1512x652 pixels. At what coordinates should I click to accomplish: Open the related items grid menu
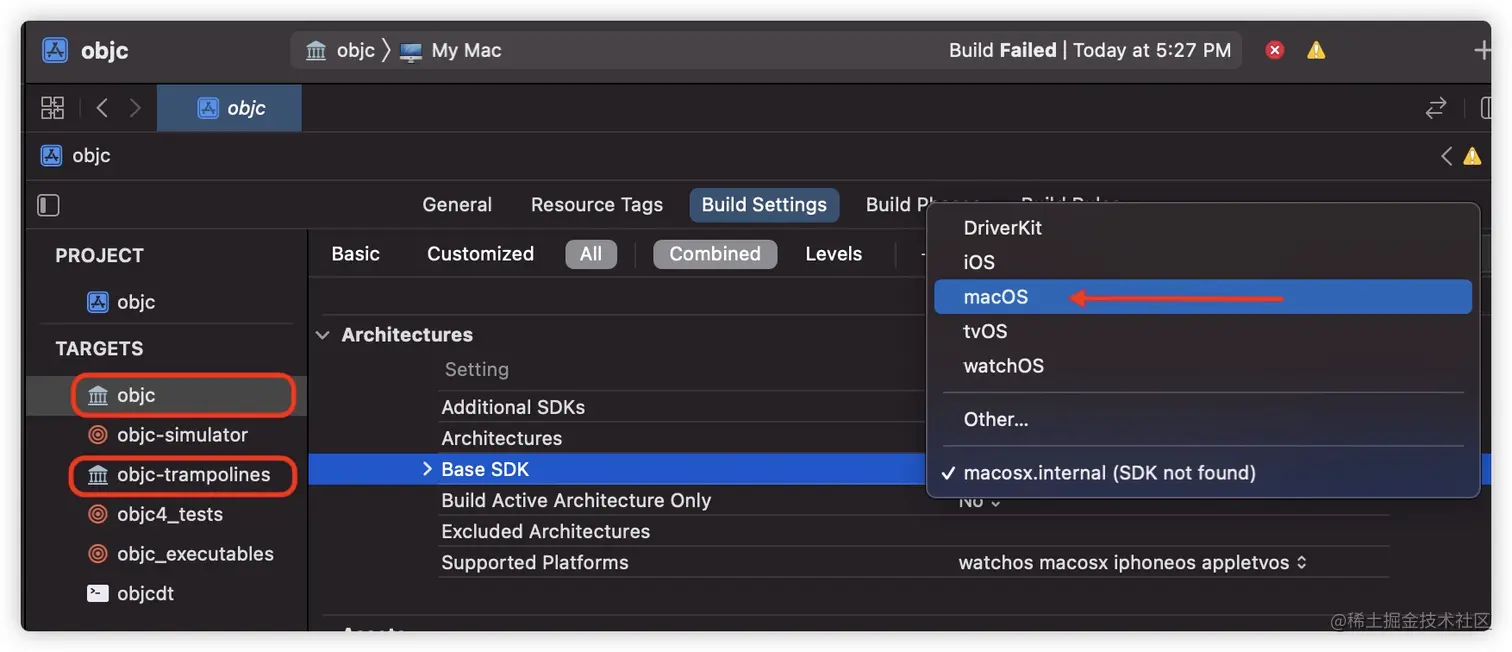pos(52,108)
